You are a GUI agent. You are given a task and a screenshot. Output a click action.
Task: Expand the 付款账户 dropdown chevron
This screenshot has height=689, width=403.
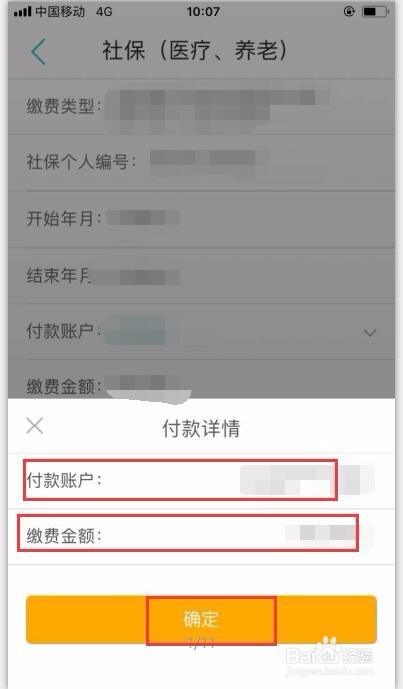coord(370,333)
